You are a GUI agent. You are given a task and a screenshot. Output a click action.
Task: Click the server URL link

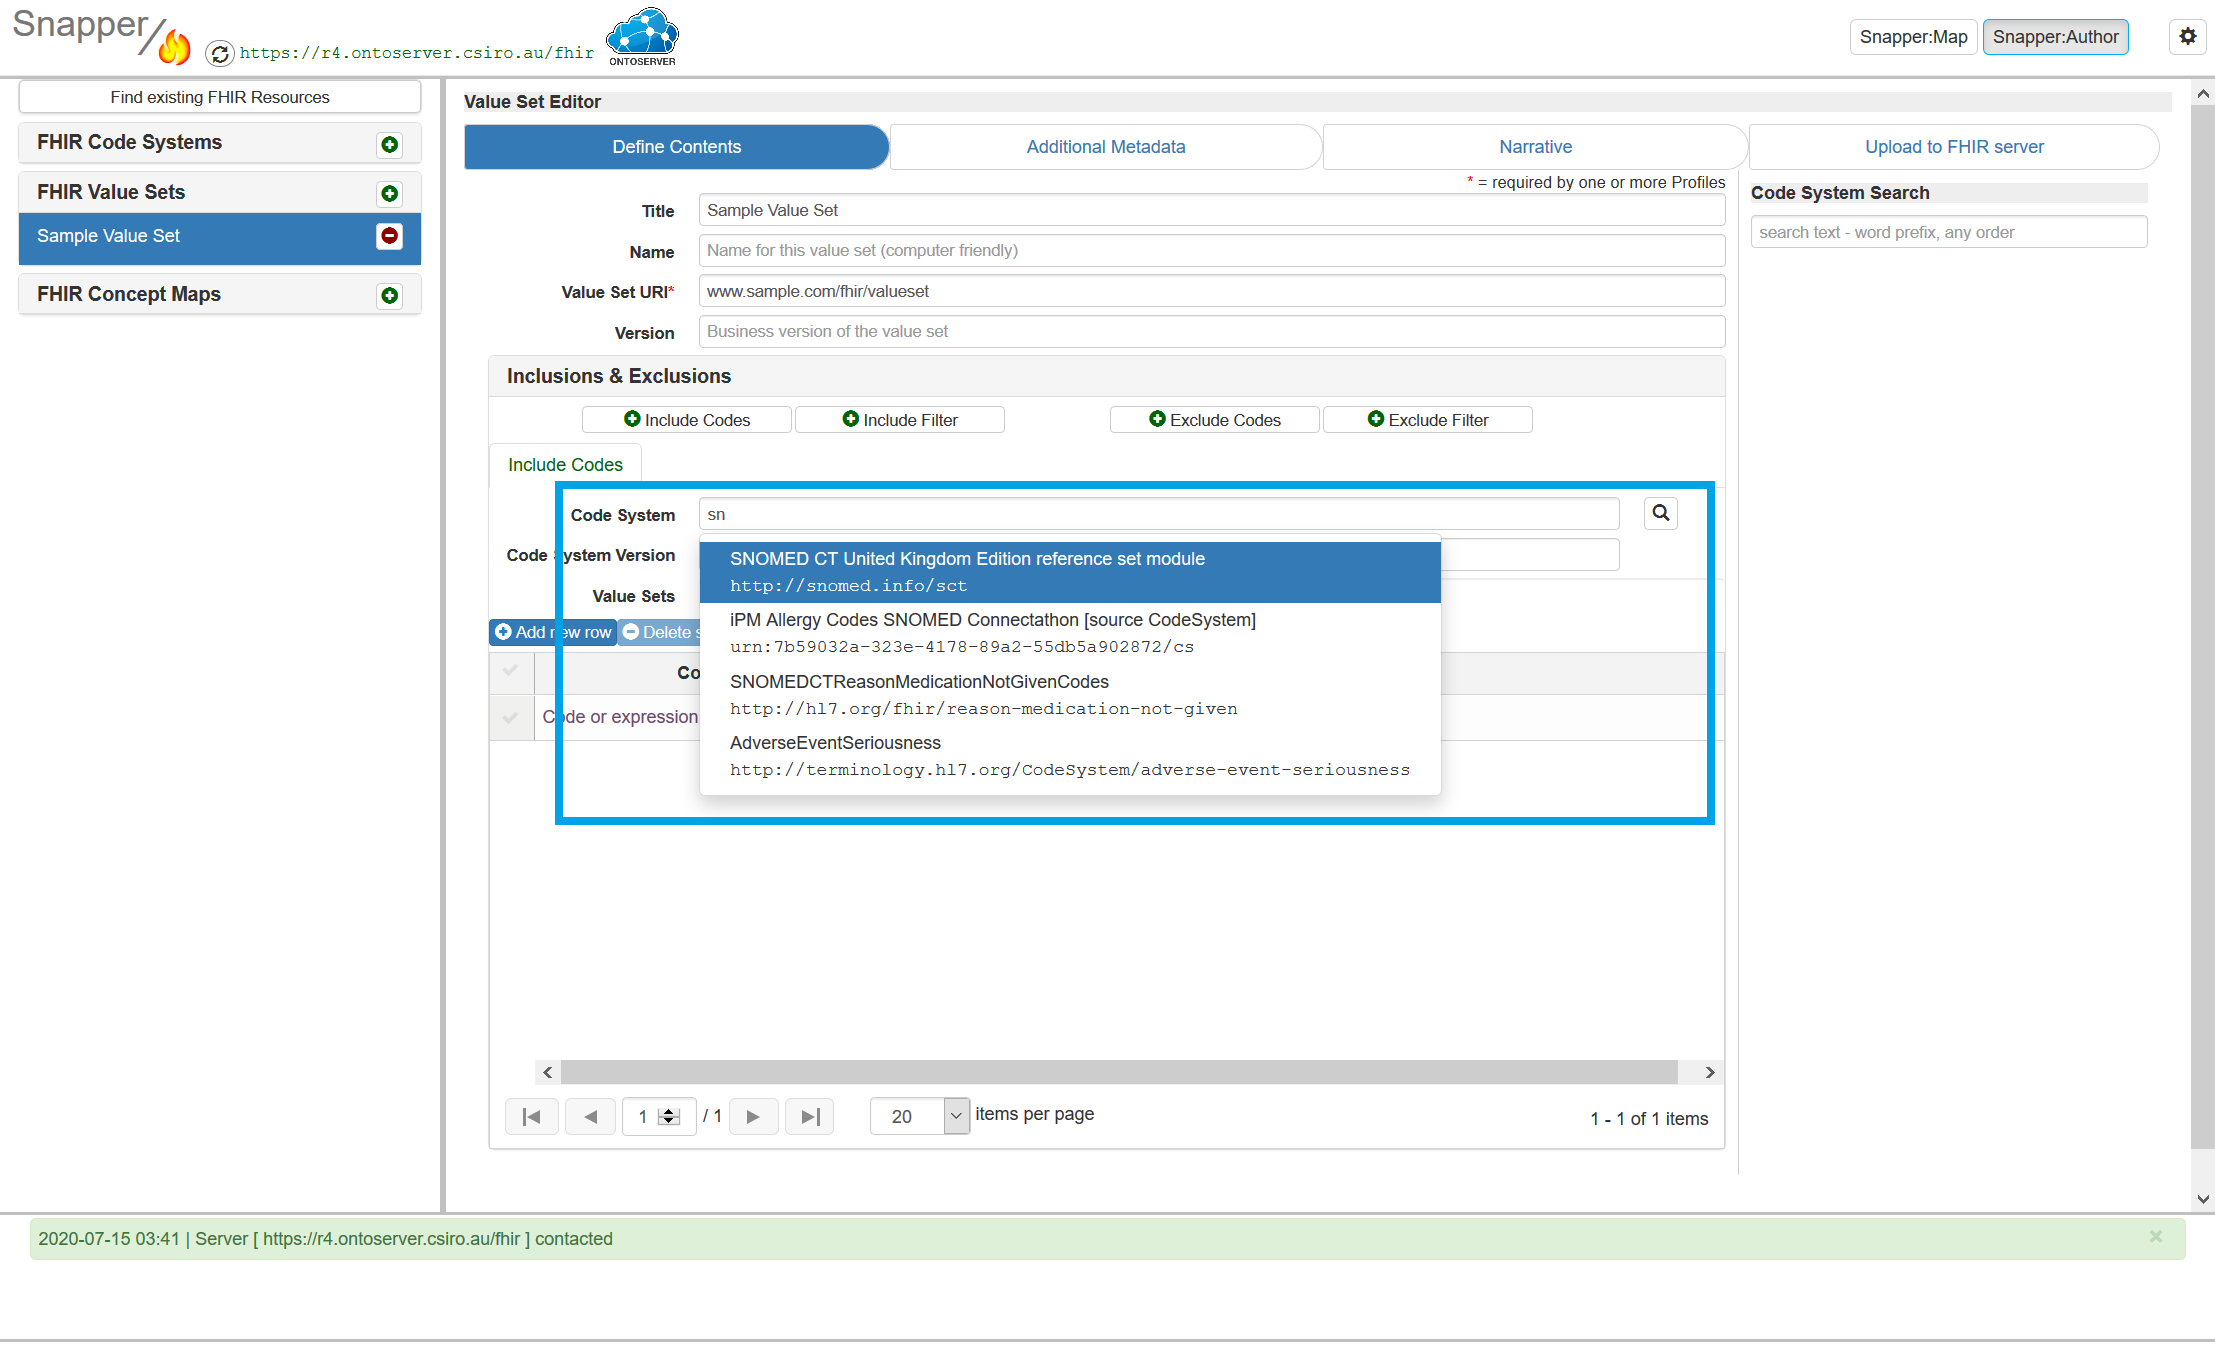(417, 53)
